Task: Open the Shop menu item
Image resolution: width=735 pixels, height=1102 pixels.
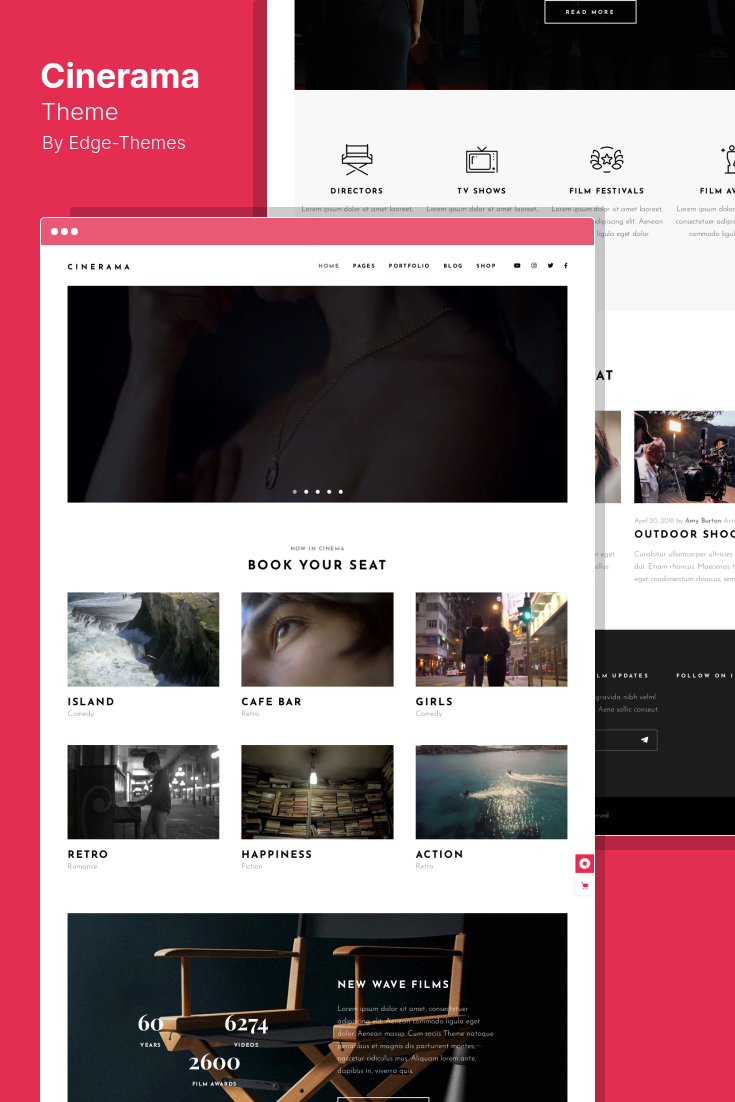Action: click(x=486, y=266)
